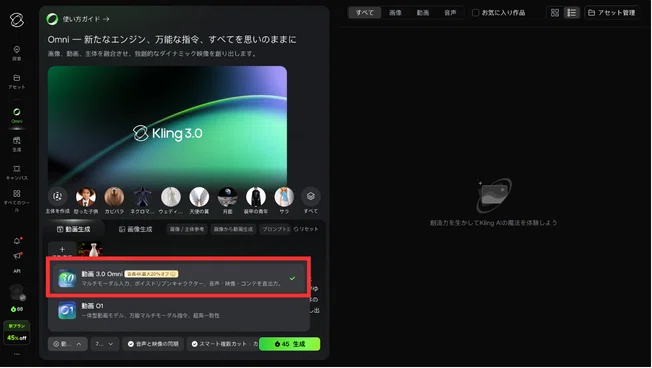Switch to list view layout
The width and height of the screenshot is (652, 368).
coord(572,13)
